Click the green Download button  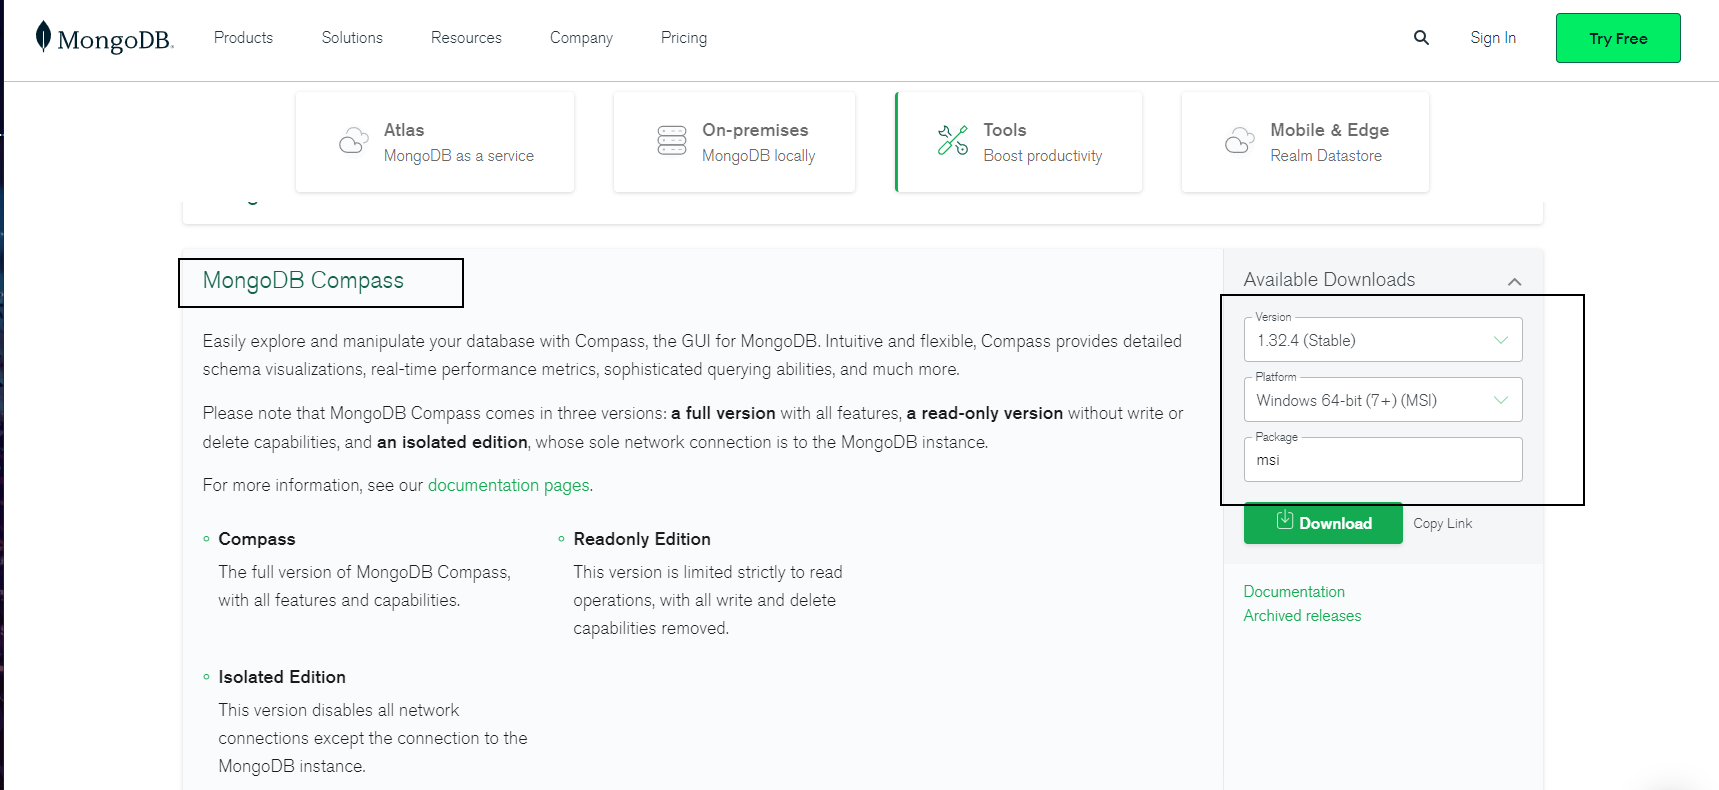pos(1323,523)
